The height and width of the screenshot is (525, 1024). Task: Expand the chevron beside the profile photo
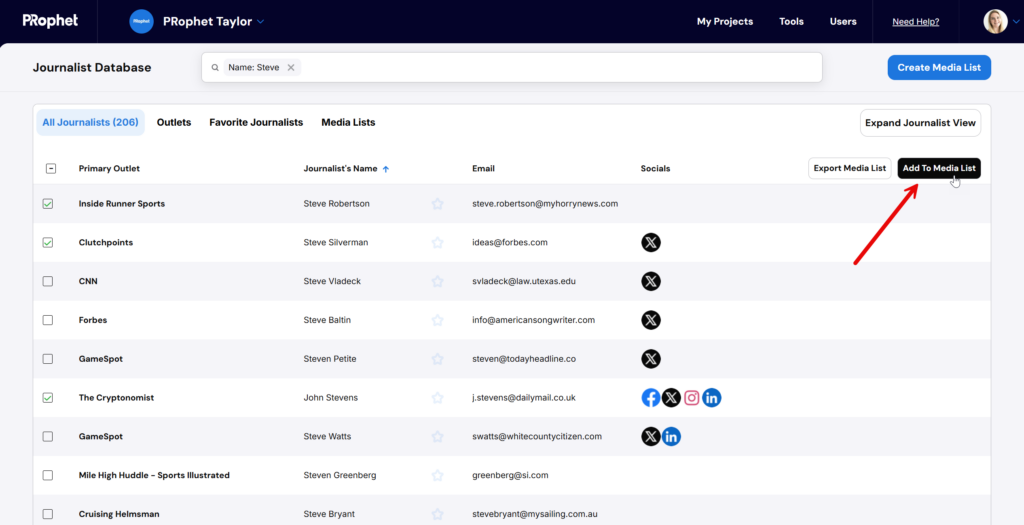1015,22
